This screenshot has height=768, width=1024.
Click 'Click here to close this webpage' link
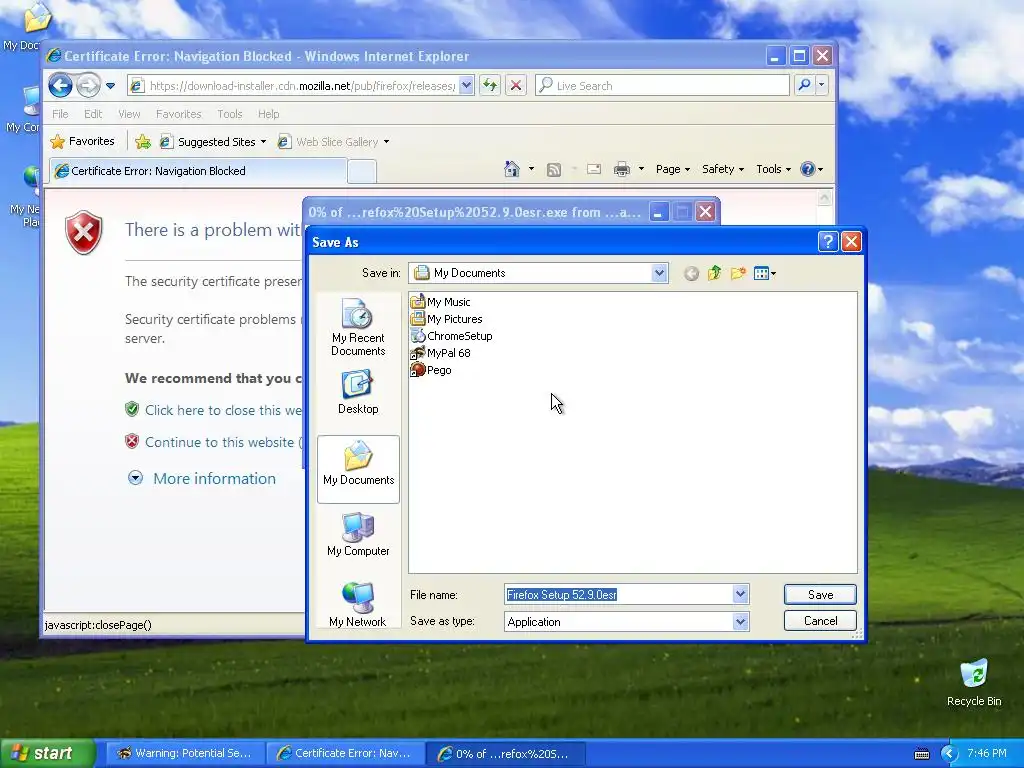(223, 410)
